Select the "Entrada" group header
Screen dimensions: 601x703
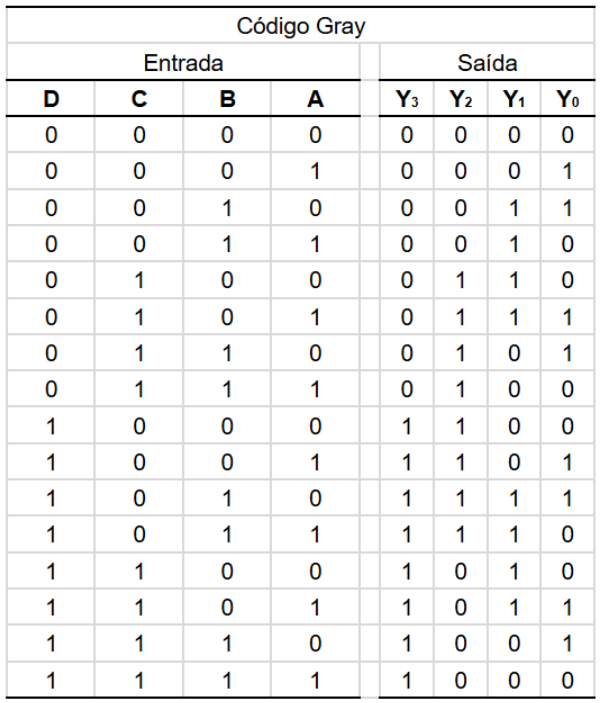183,63
